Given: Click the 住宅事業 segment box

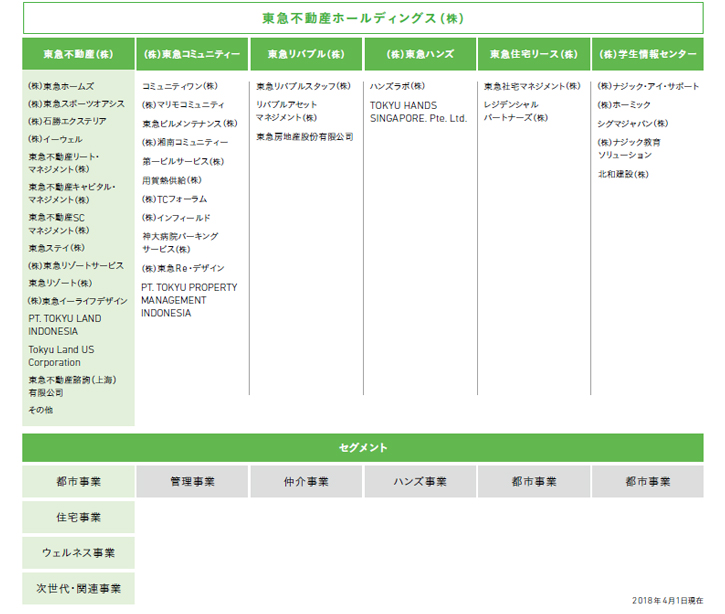Looking at the screenshot, I should tap(78, 517).
